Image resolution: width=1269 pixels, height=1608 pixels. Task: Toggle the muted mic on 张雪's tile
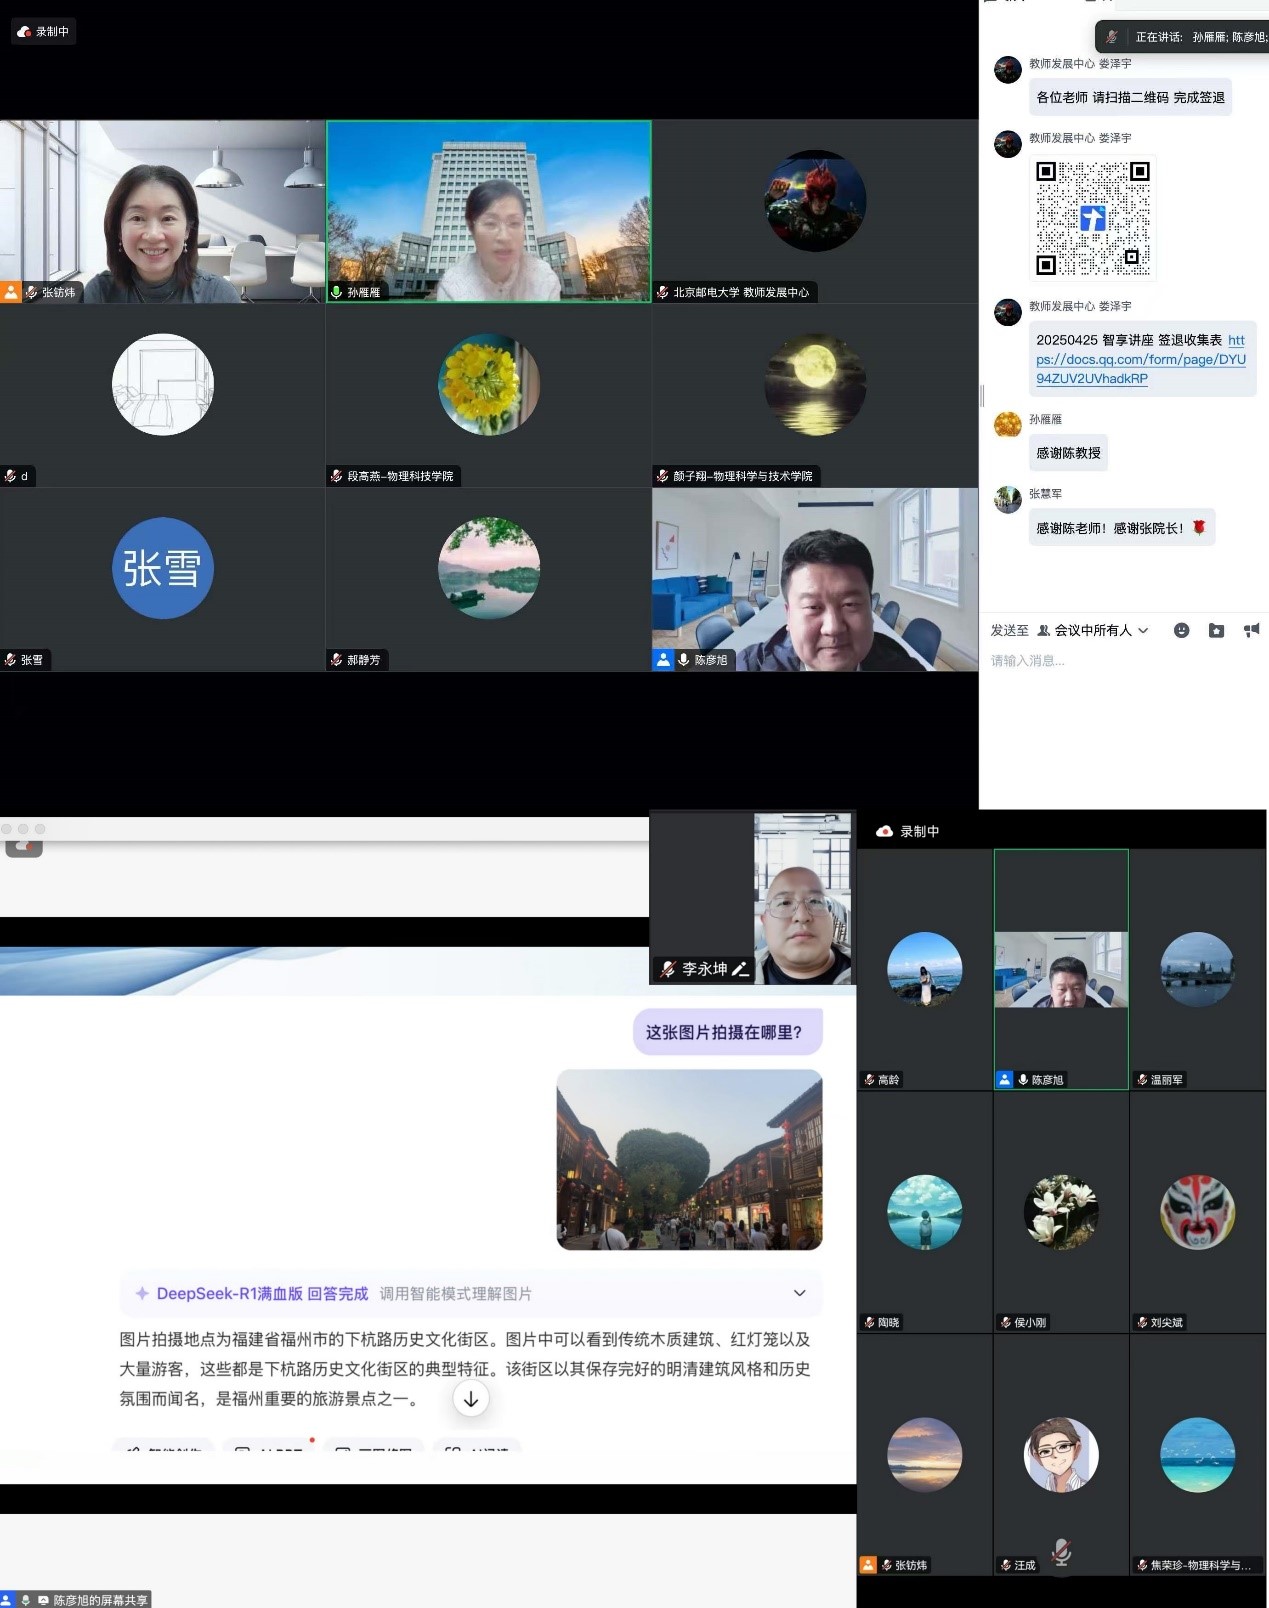pos(11,660)
